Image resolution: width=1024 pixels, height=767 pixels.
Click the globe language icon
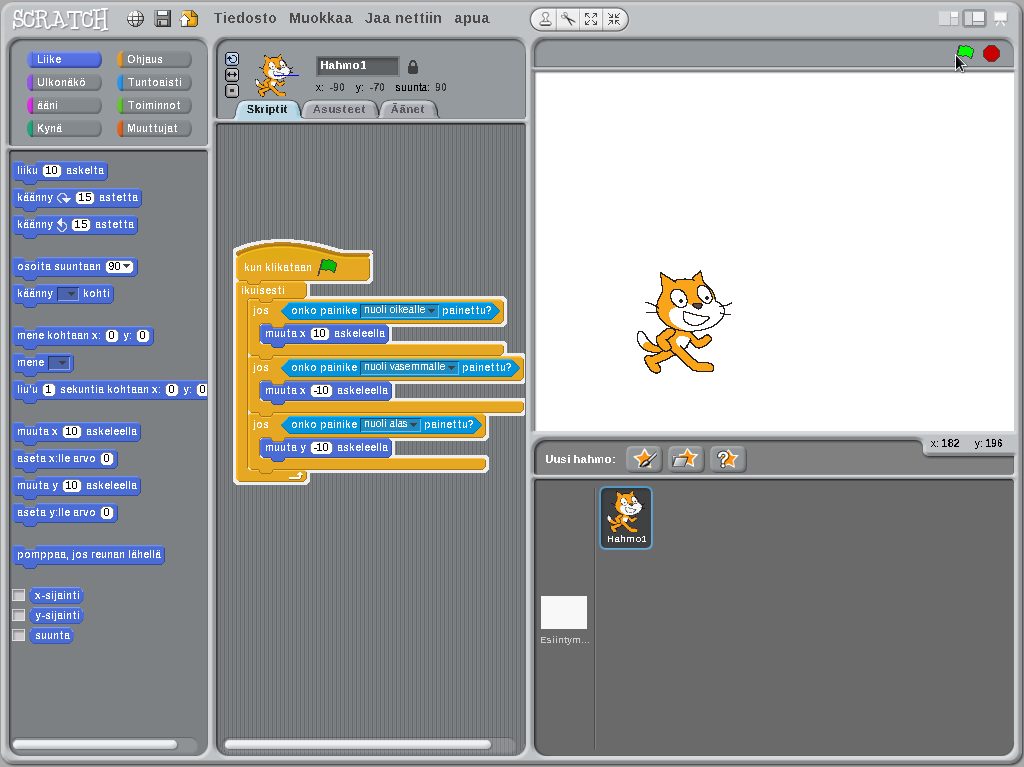136,19
